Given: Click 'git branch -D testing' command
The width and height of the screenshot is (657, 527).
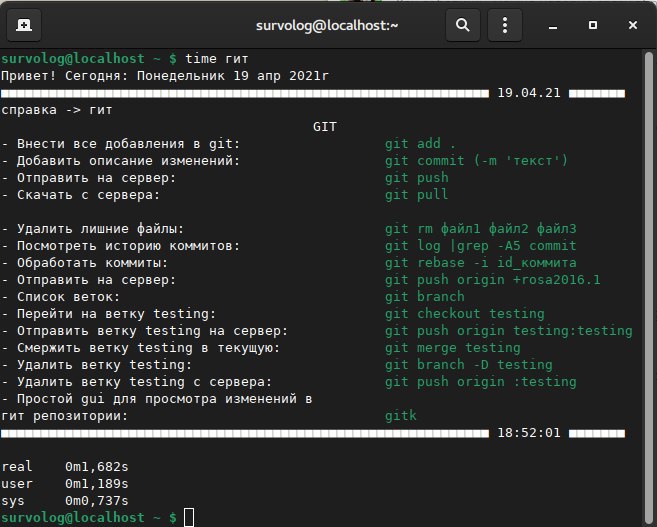Looking at the screenshot, I should click(x=469, y=364).
